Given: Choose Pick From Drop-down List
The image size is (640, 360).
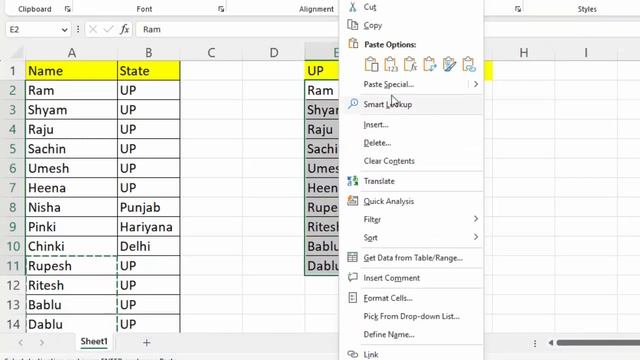Looking at the screenshot, I should click(x=411, y=316).
